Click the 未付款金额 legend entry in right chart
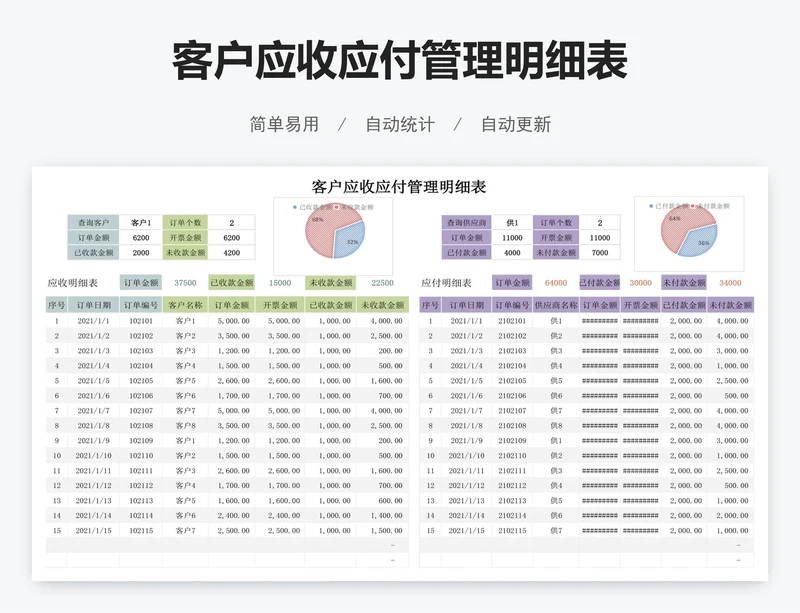Screen dimensions: 800x613 click(710, 206)
